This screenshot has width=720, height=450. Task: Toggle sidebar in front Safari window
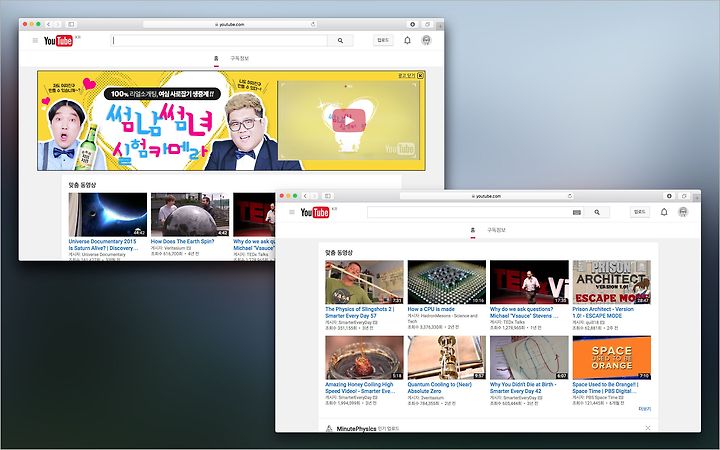tap(328, 196)
